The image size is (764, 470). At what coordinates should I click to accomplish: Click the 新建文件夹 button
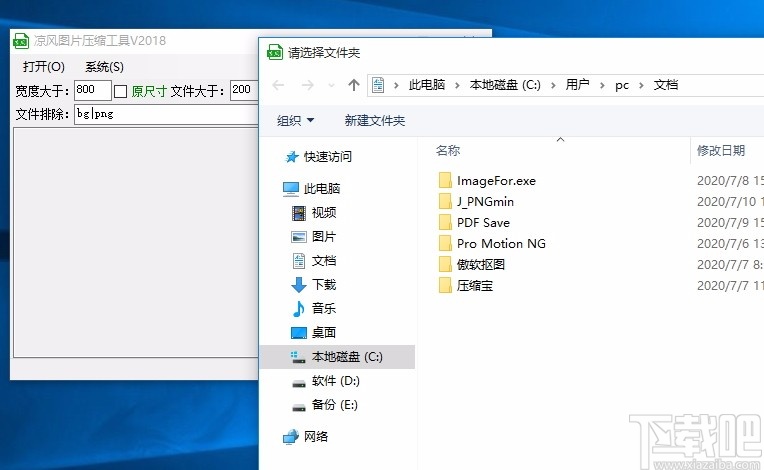(375, 121)
